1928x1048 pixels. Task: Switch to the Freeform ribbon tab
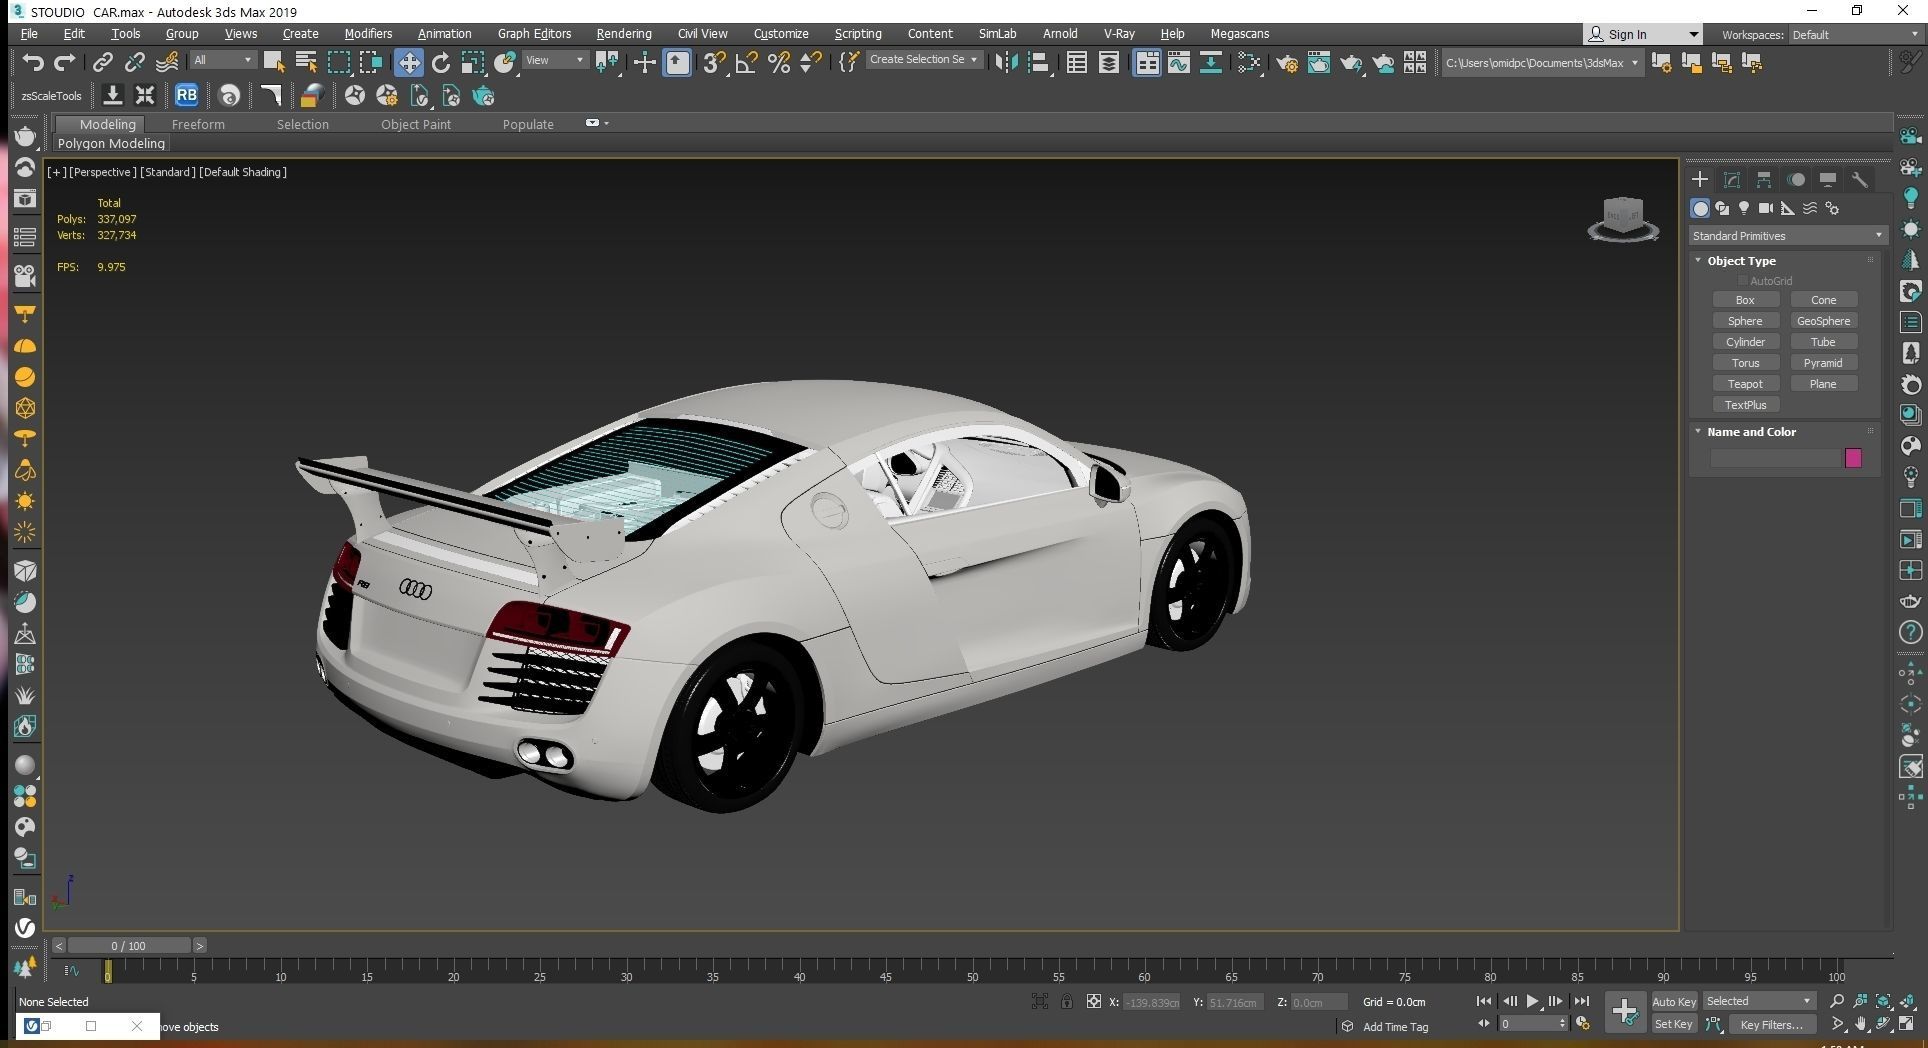pos(198,124)
